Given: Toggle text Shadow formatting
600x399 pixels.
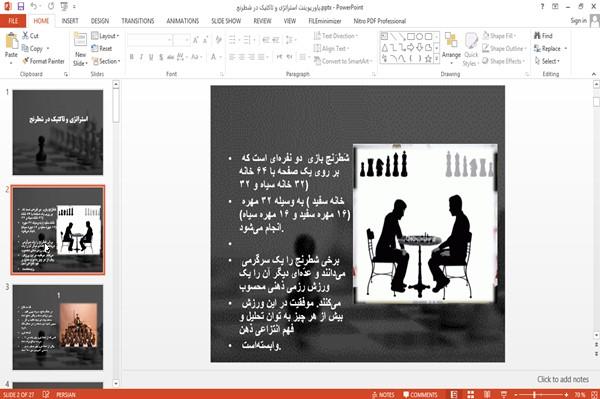Looking at the screenshot, I should [161, 57].
